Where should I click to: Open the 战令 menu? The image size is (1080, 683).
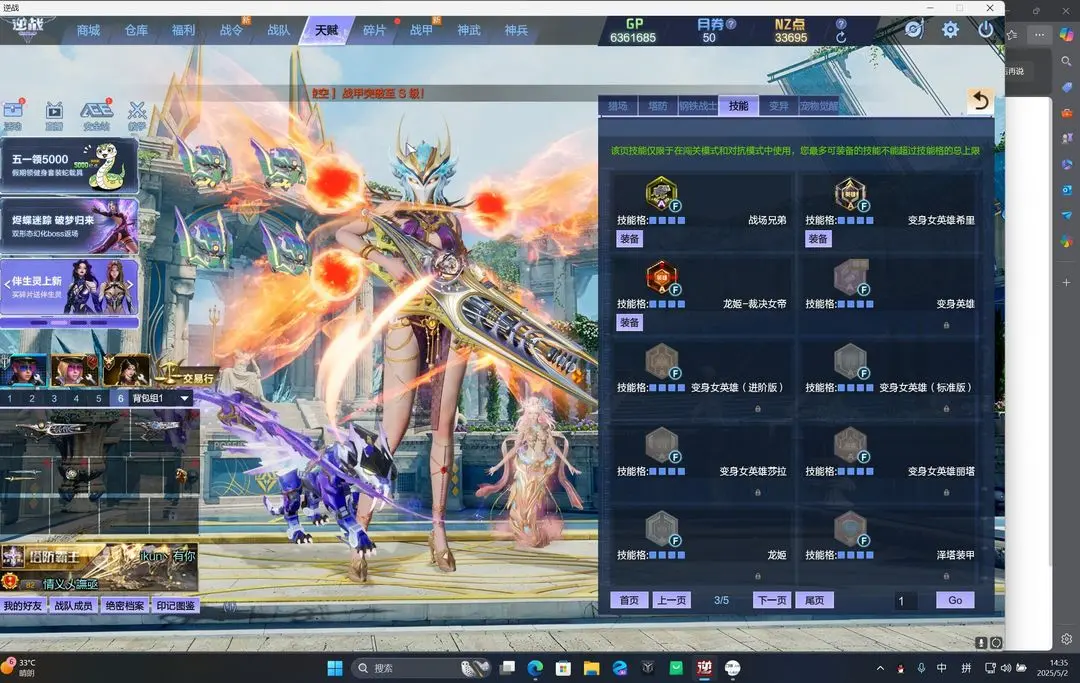(x=231, y=30)
